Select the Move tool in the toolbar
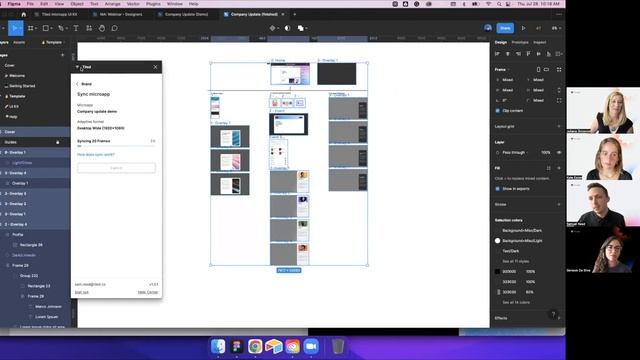Screen dimensions: 640x360 point(15,28)
